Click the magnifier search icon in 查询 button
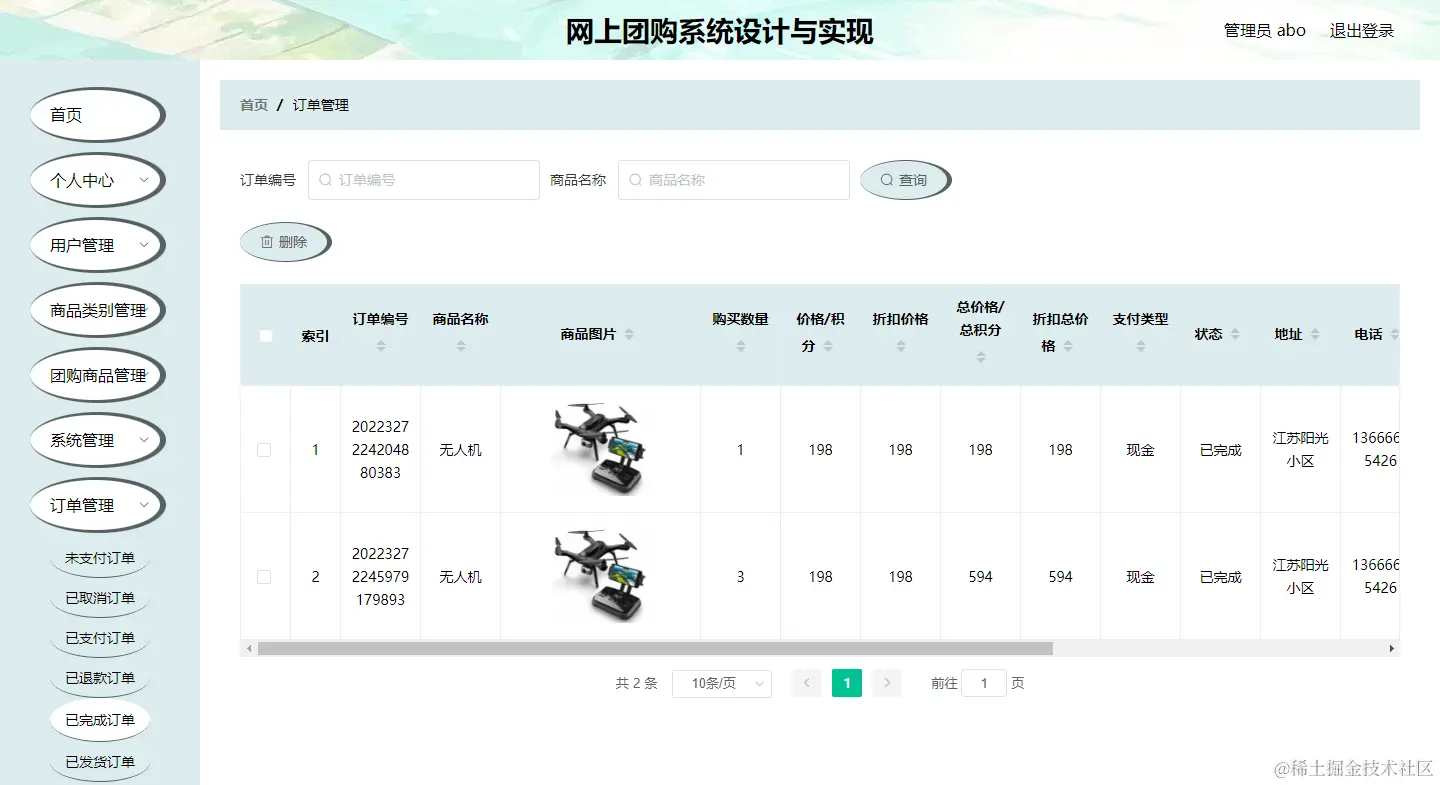The width and height of the screenshot is (1440, 785). coord(886,179)
